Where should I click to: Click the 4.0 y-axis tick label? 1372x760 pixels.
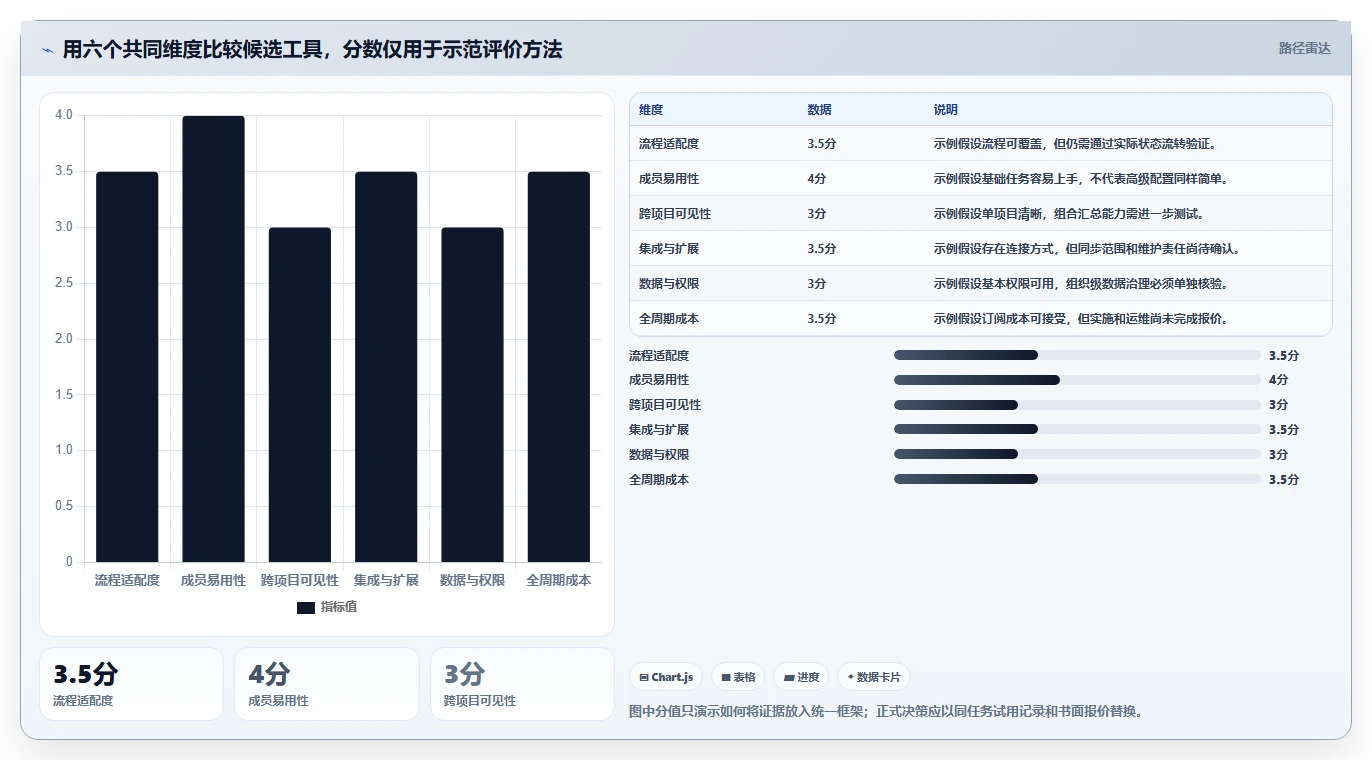coord(64,115)
